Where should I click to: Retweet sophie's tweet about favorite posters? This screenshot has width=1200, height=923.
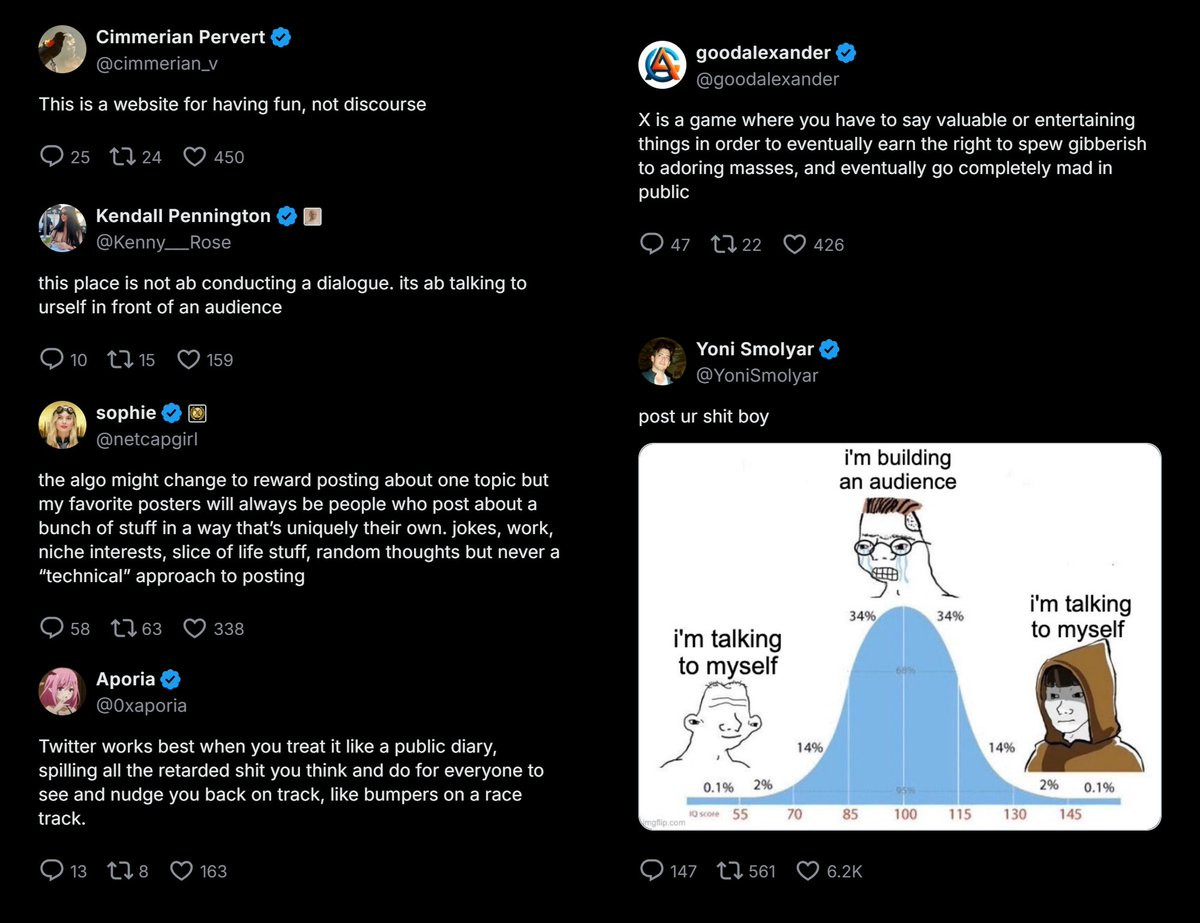click(x=124, y=628)
